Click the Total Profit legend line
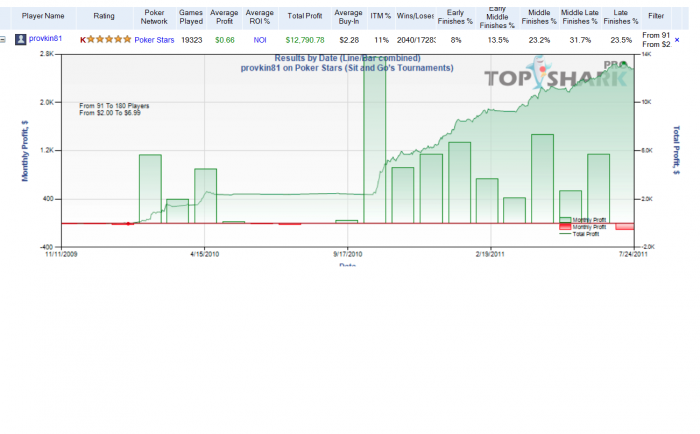This screenshot has width=700, height=434. pos(565,234)
